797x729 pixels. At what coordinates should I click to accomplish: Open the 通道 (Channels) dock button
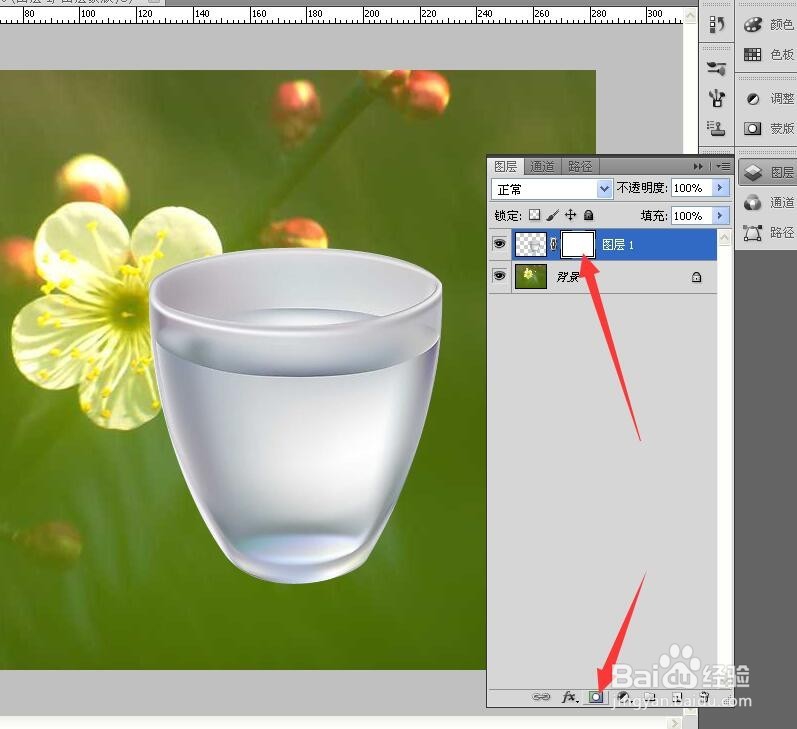coord(768,203)
